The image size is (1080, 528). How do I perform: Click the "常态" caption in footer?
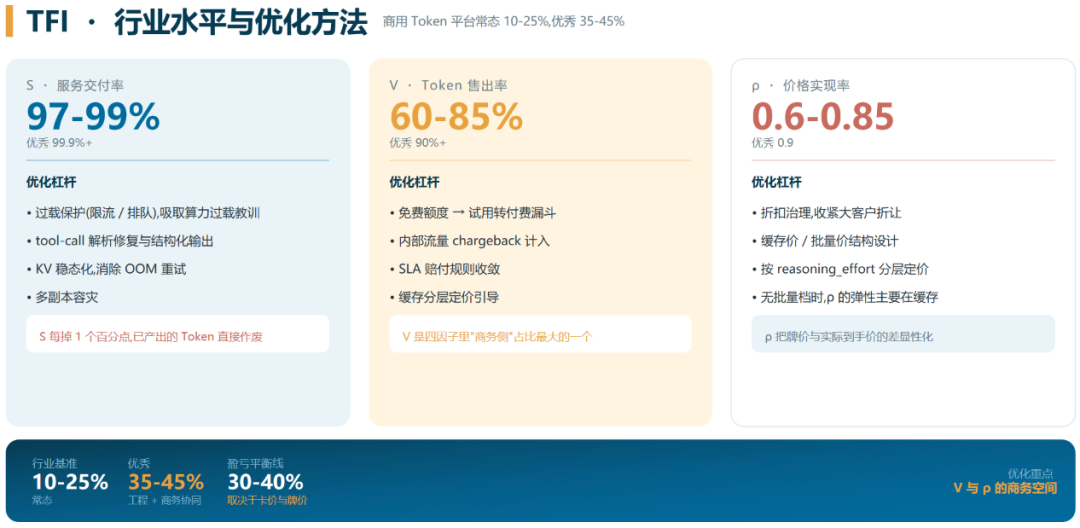pos(42,500)
